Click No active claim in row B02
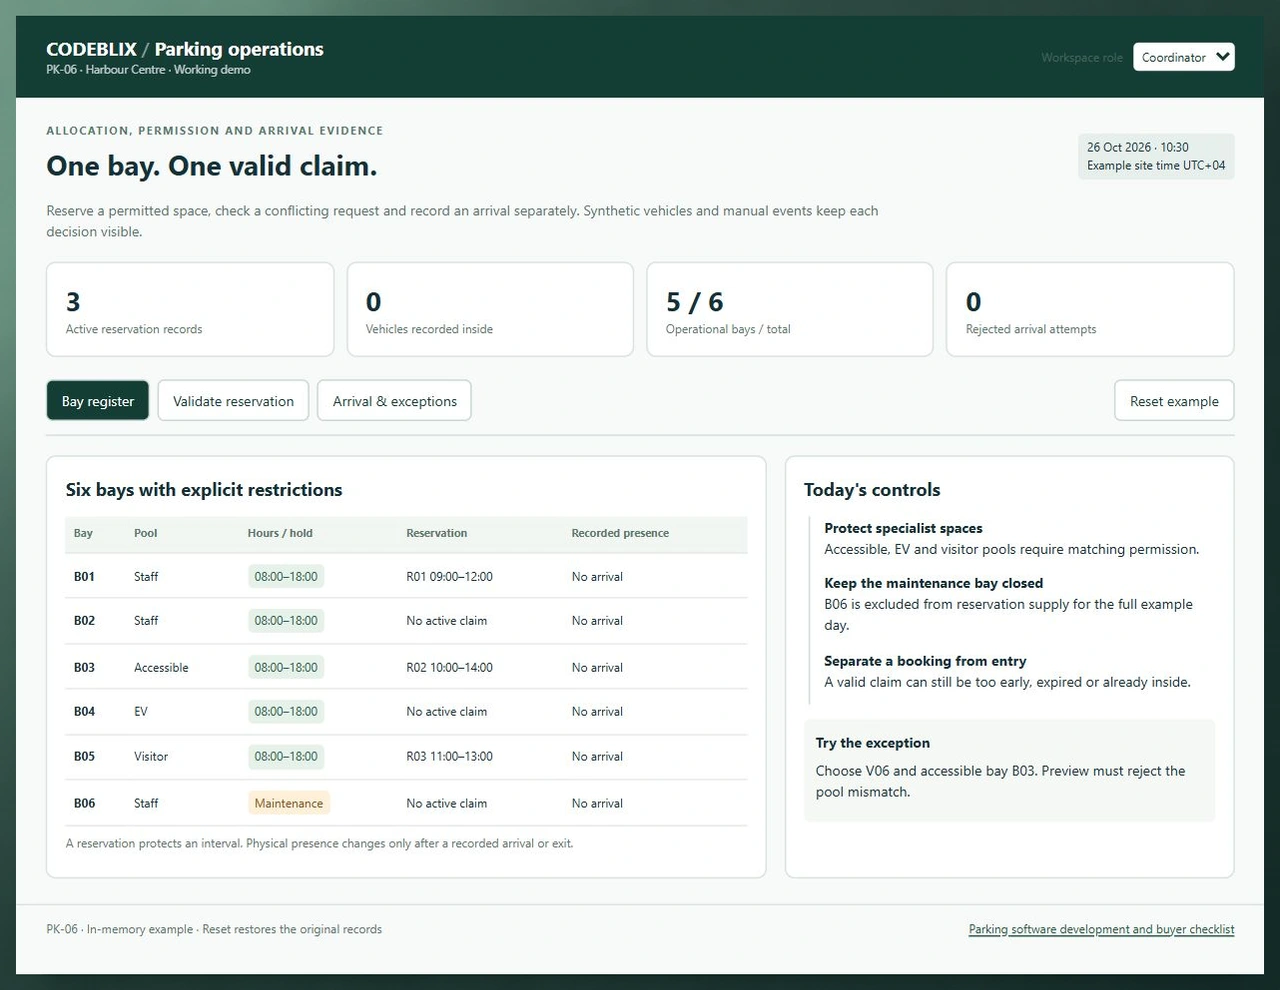 coord(446,621)
